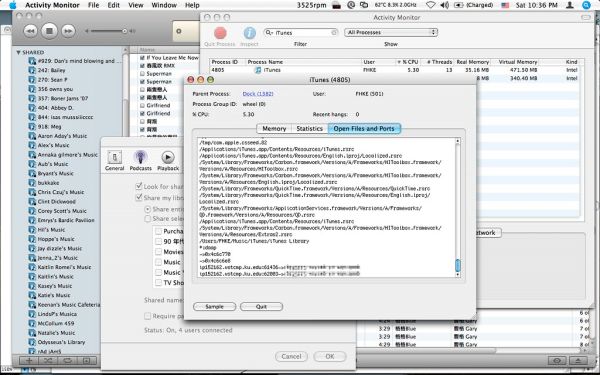The height and width of the screenshot is (375, 600).
Task: Open the Dock (1382) parent process link
Action: pyautogui.click(x=258, y=94)
